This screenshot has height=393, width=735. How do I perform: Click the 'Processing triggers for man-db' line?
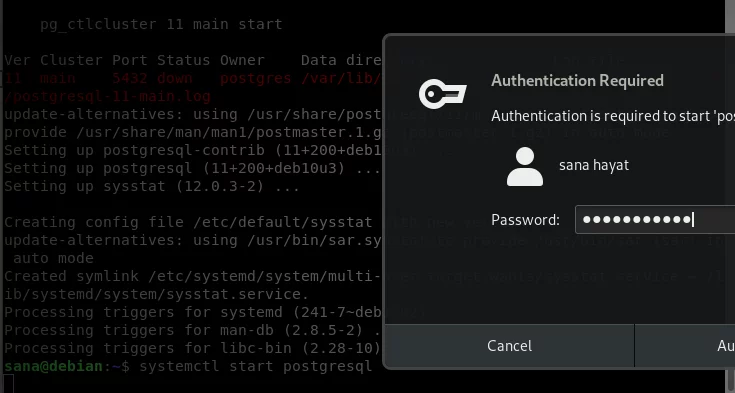[x=192, y=330]
